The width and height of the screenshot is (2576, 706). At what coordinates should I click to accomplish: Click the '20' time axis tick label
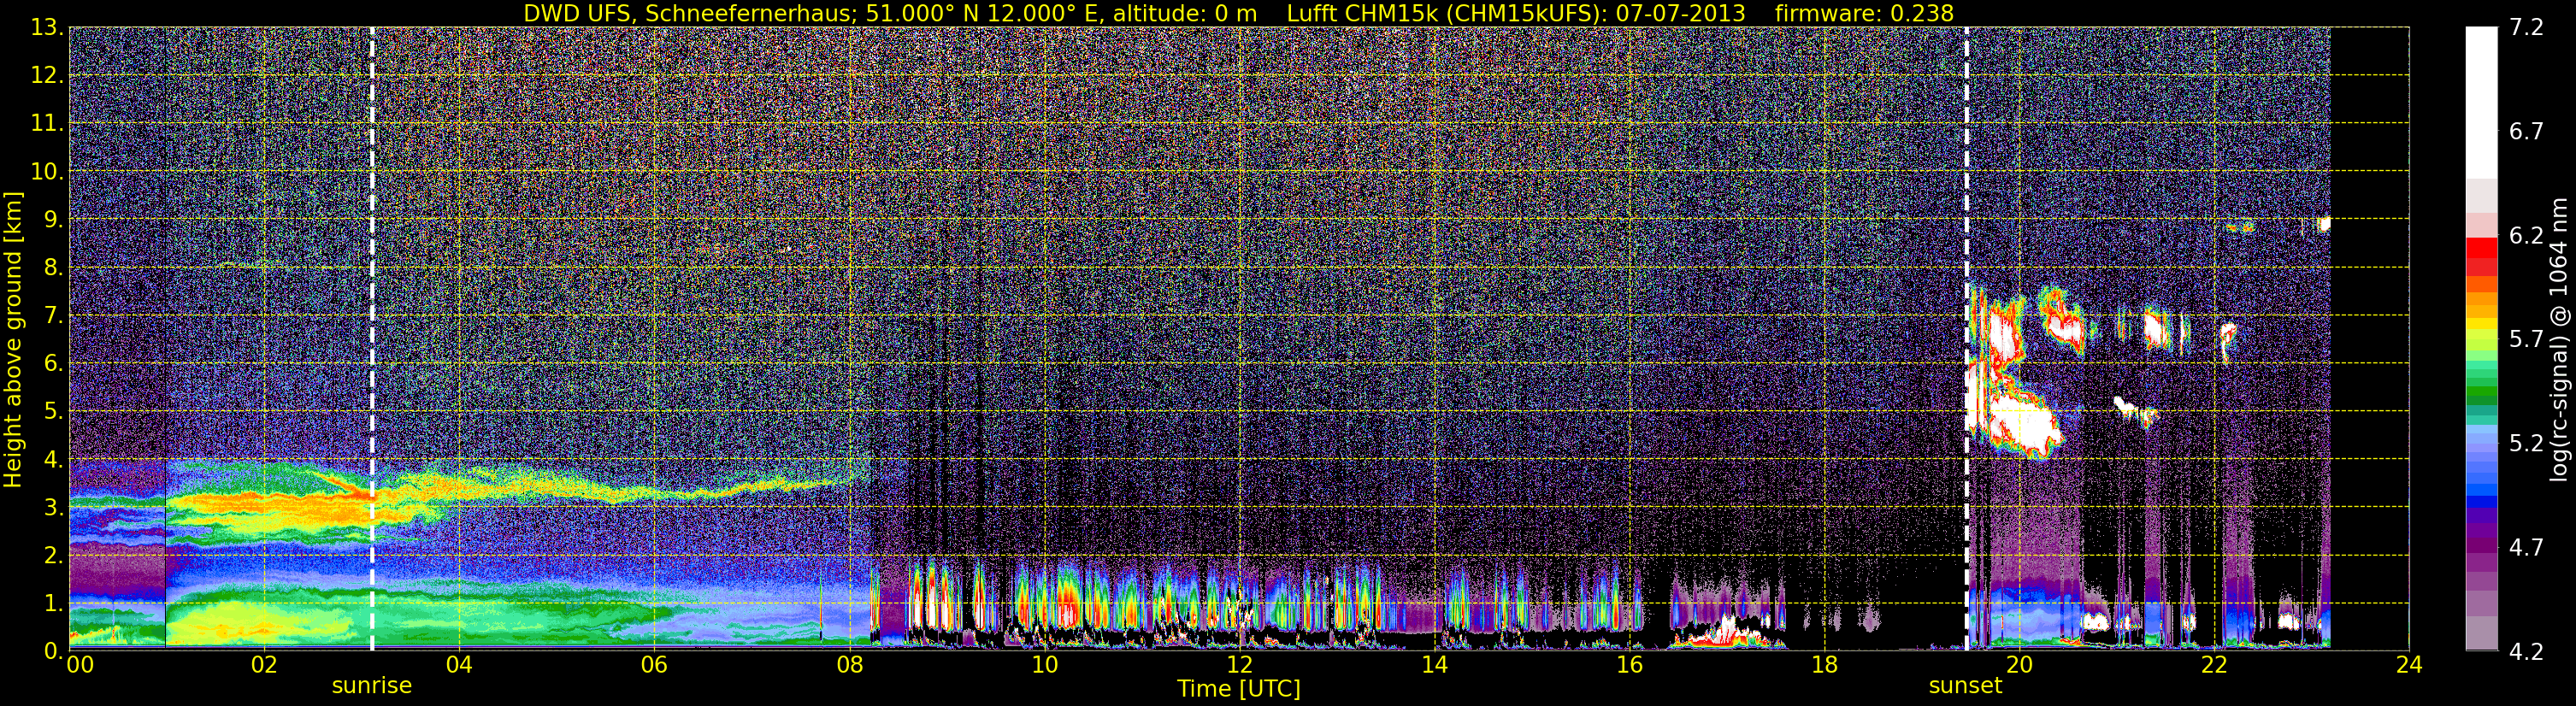pos(2019,666)
